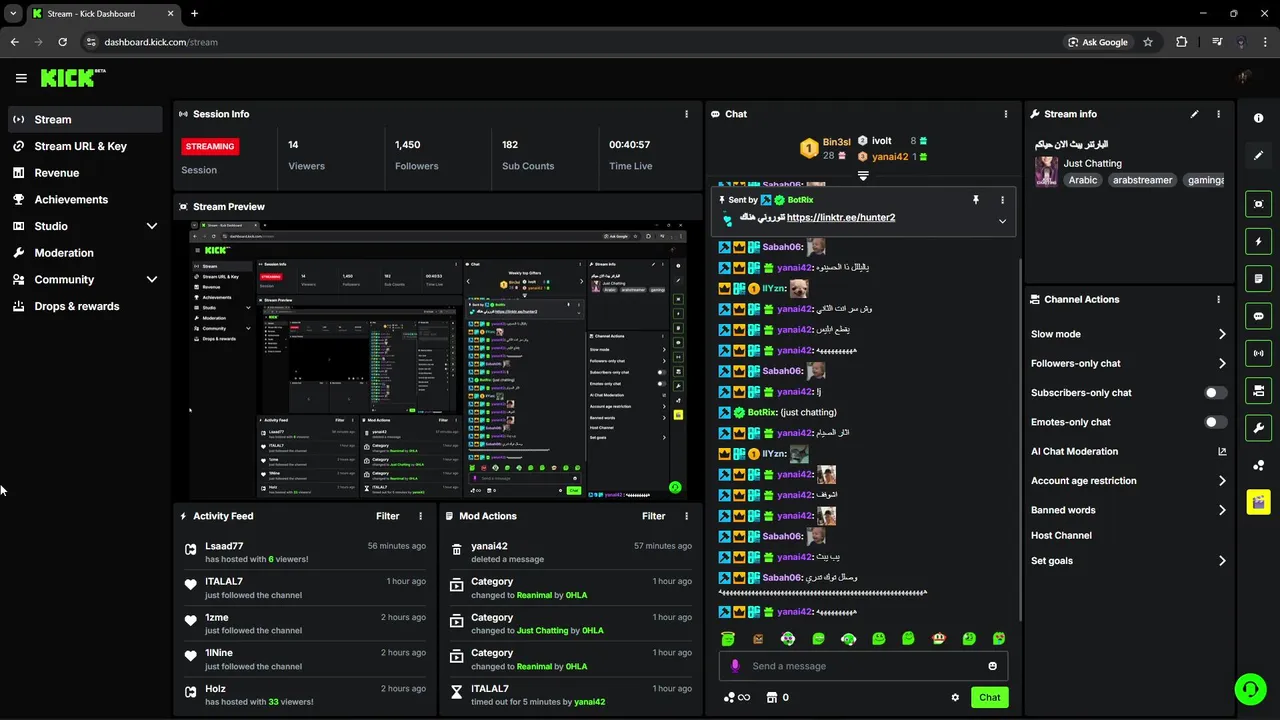Click the pencil icon in the right sidebar
The image size is (1280, 720).
1258,156
